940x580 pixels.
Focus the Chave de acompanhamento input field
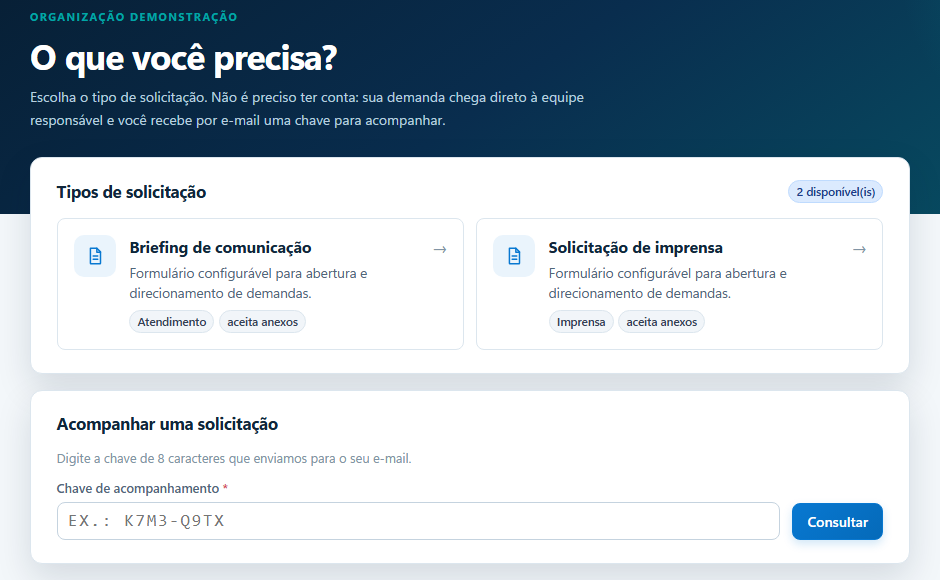418,521
